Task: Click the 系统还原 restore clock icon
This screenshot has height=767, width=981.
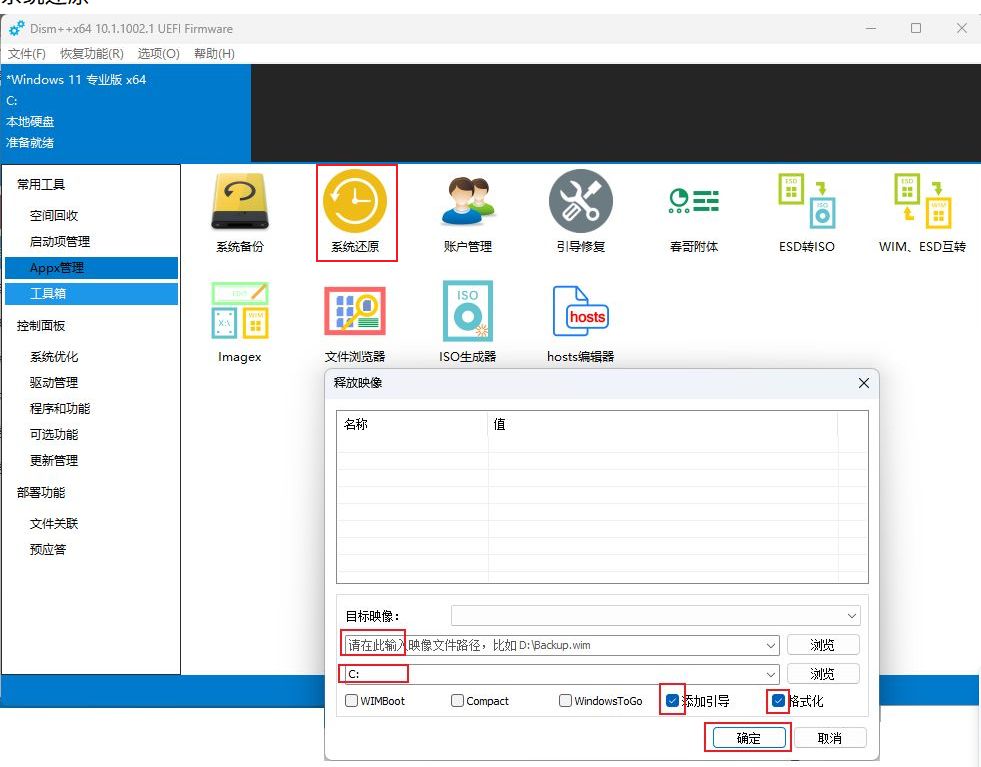Action: (355, 203)
